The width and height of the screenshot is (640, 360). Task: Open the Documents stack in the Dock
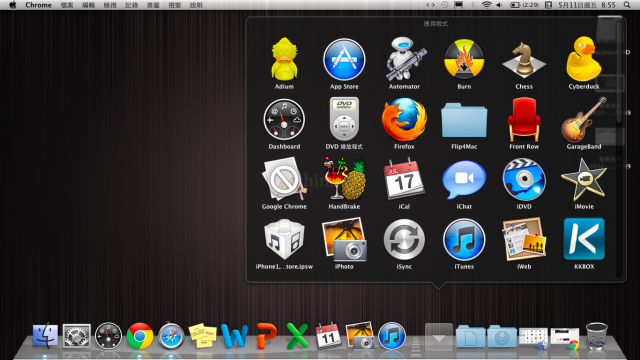tap(470, 336)
